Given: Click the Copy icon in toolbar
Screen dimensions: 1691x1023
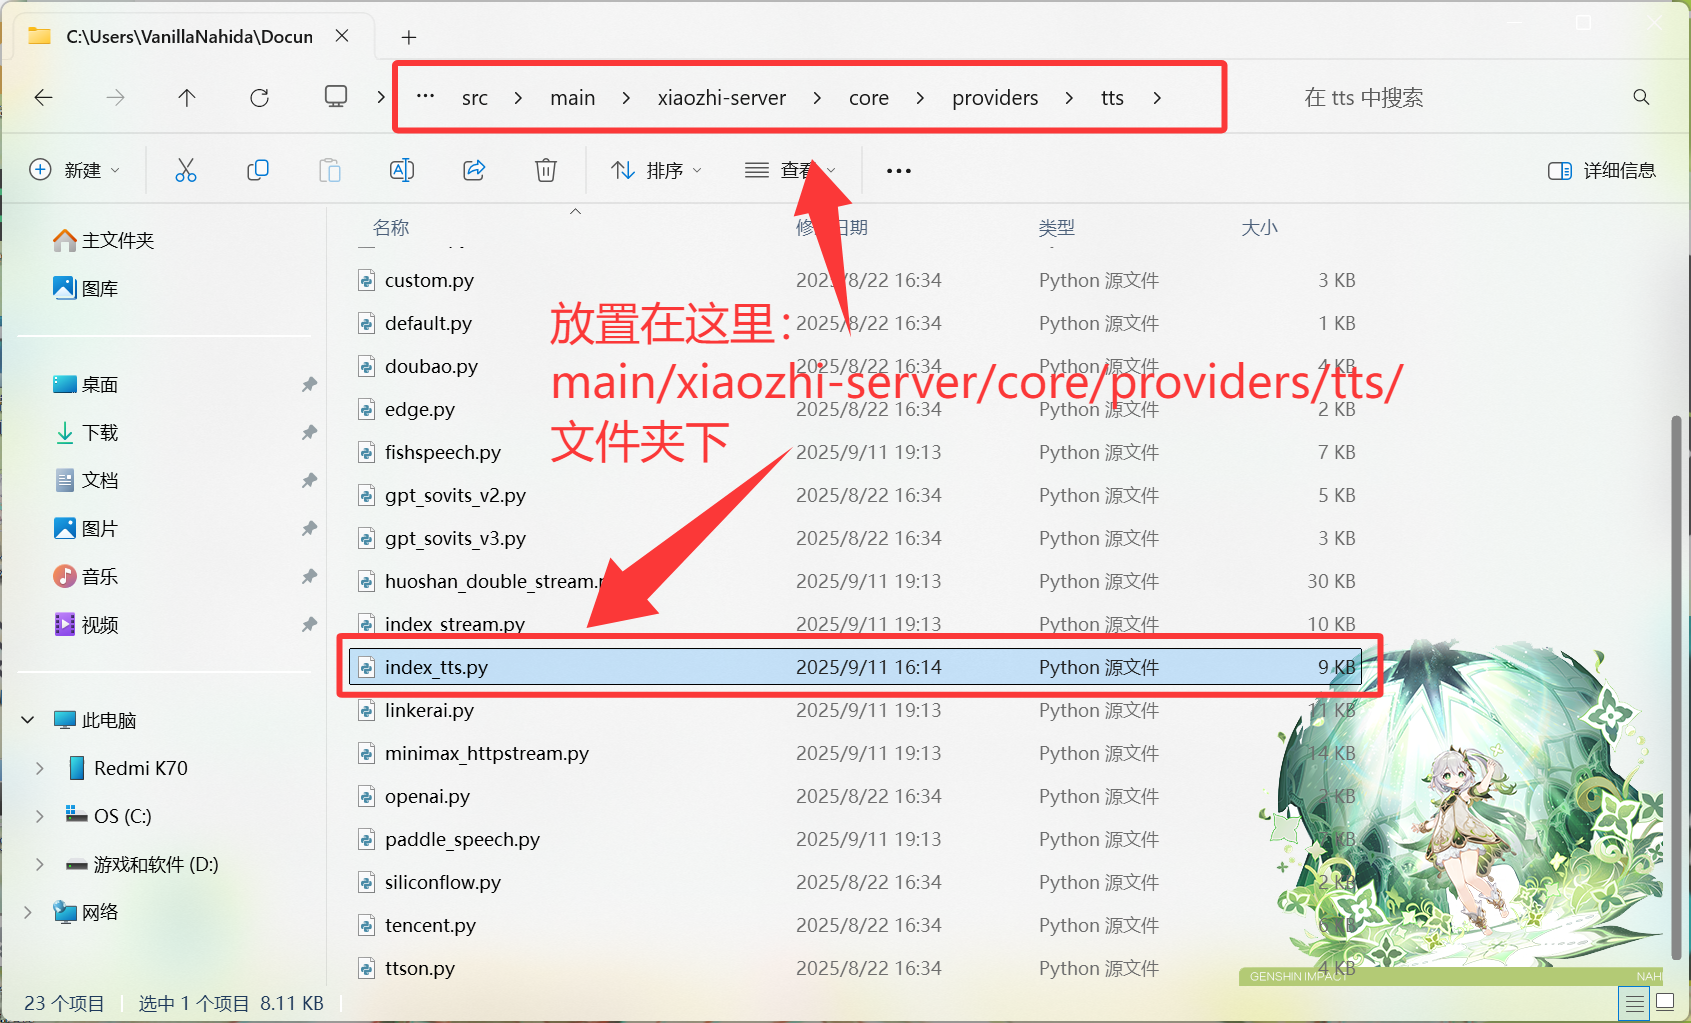Looking at the screenshot, I should [258, 170].
